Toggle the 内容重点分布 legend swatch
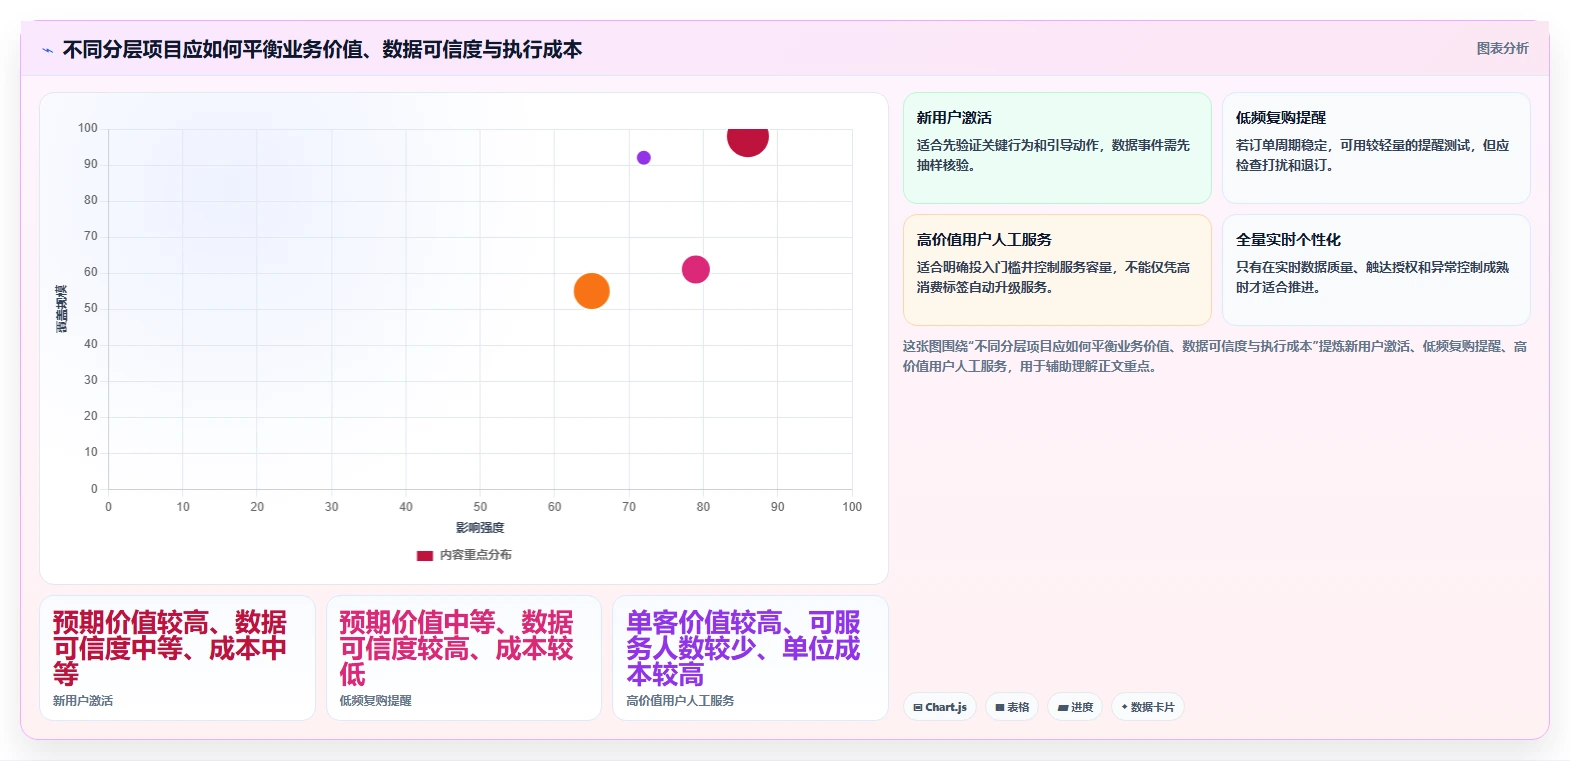 425,555
